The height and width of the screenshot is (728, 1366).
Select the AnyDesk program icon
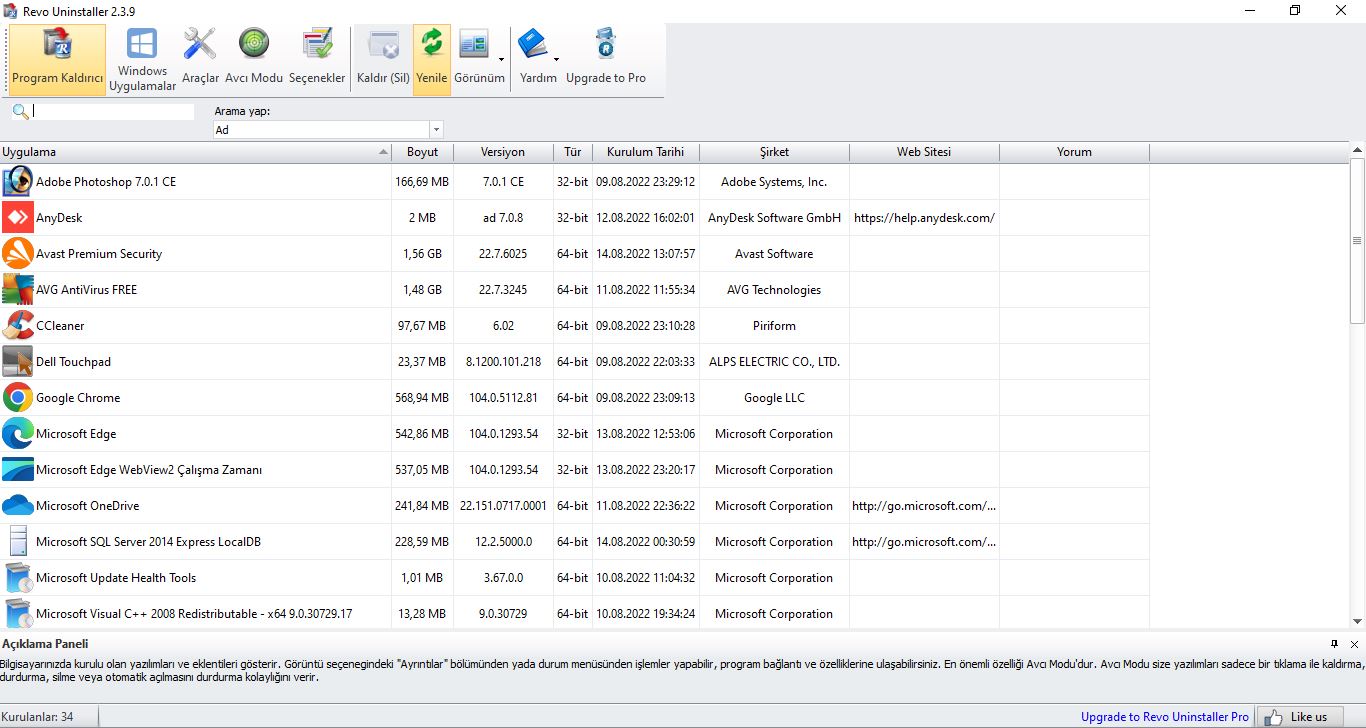[18, 218]
